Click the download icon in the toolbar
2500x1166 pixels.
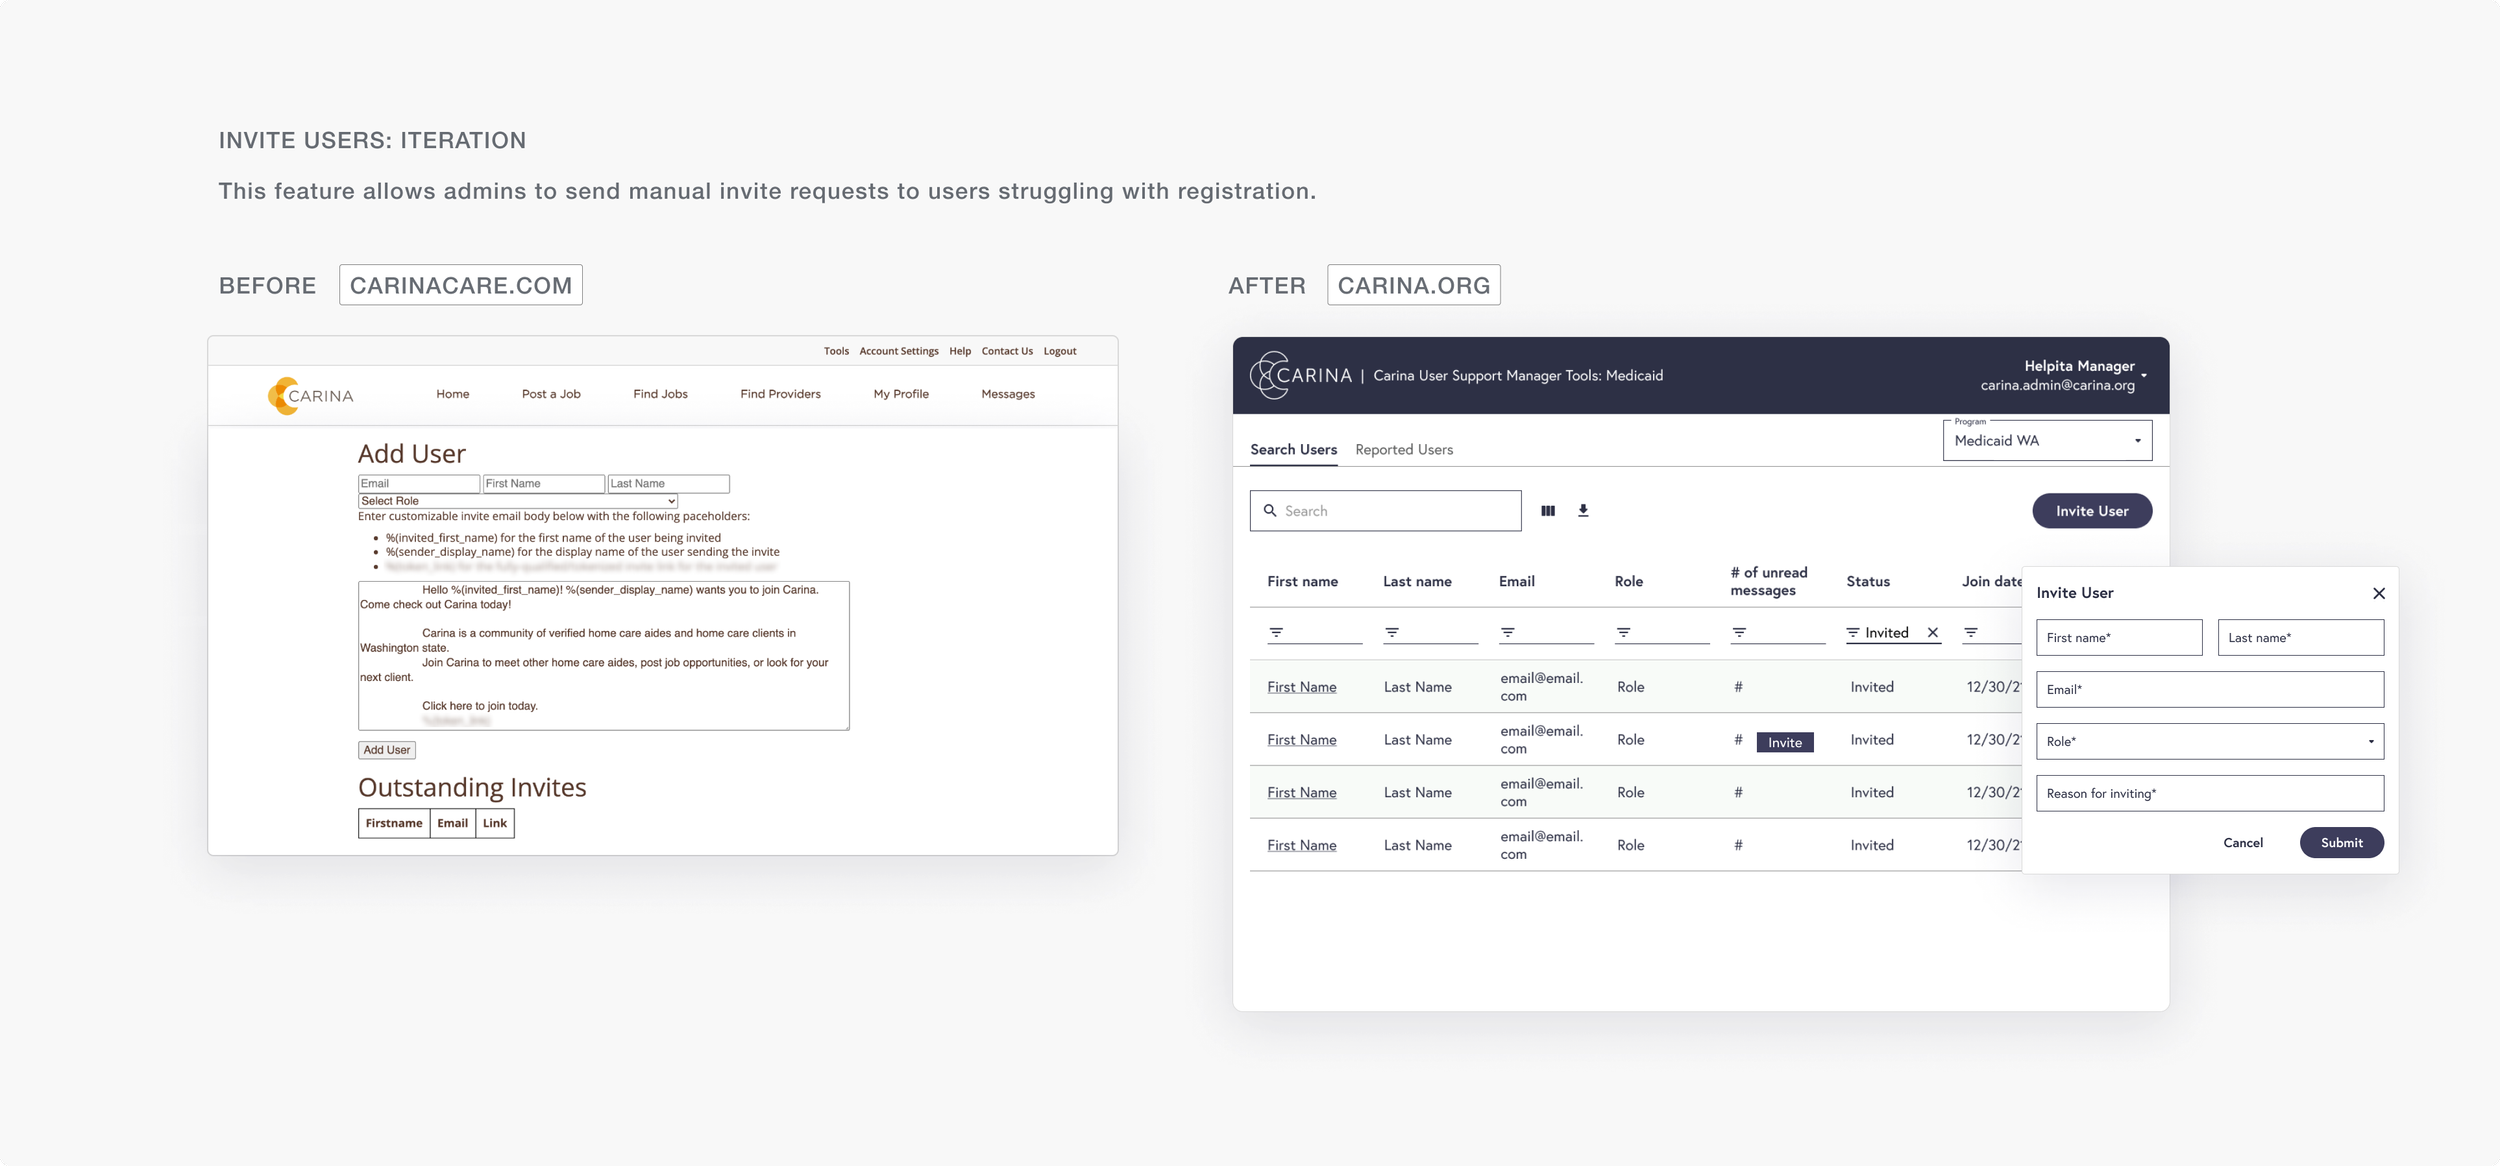coord(1583,511)
